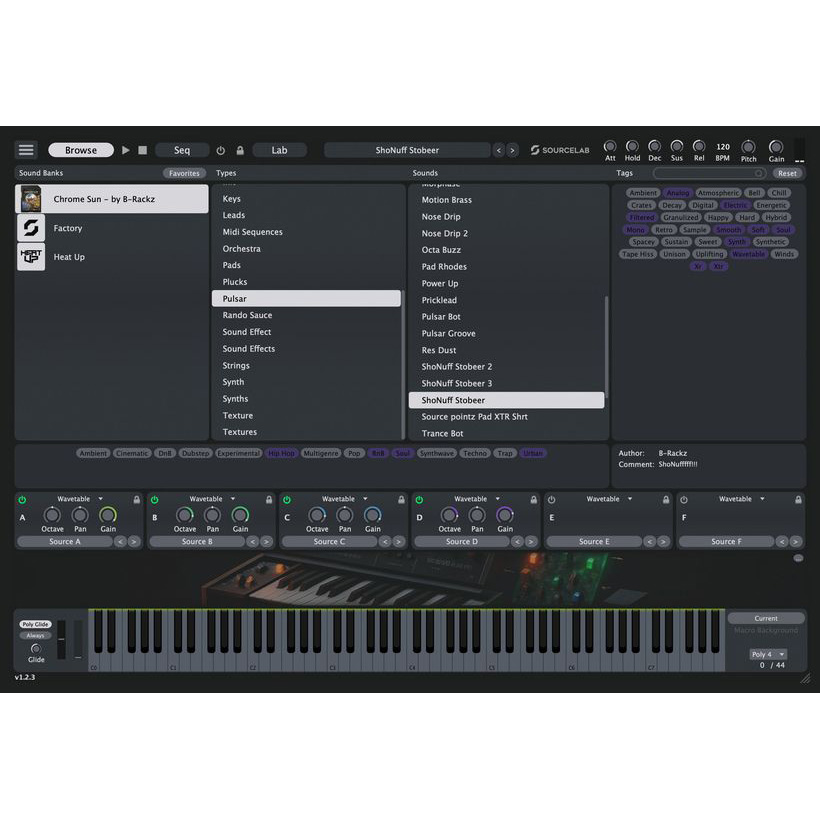Lock Source D with lock icon

(x=533, y=499)
